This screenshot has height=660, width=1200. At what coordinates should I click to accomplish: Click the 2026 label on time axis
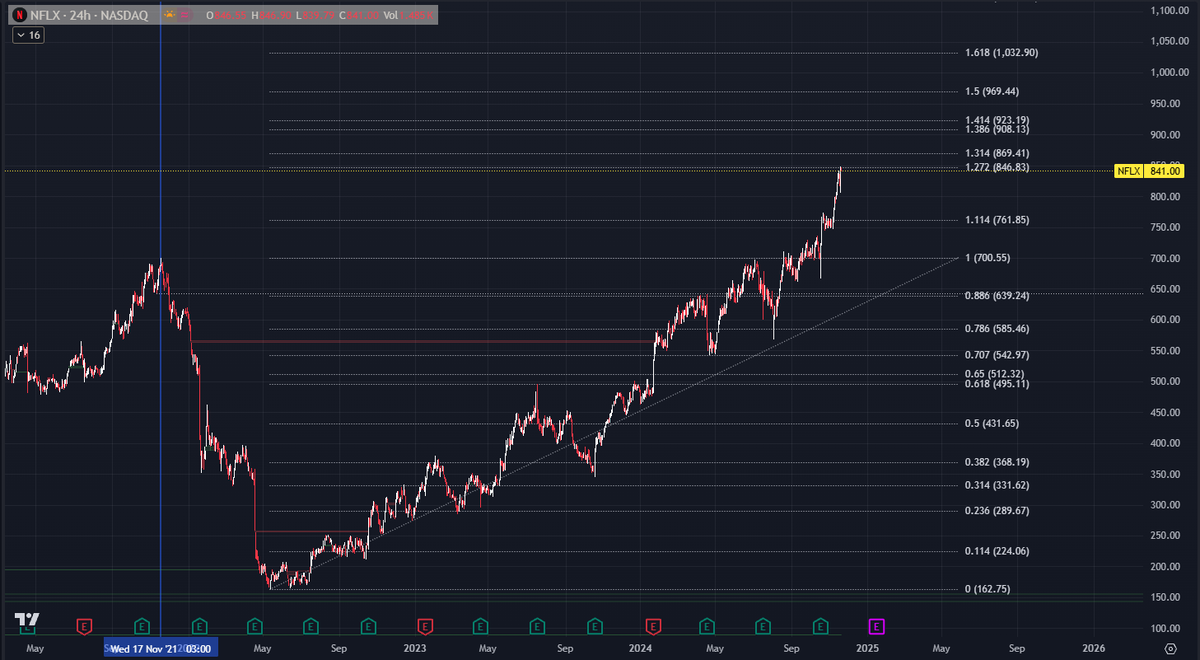[1093, 648]
